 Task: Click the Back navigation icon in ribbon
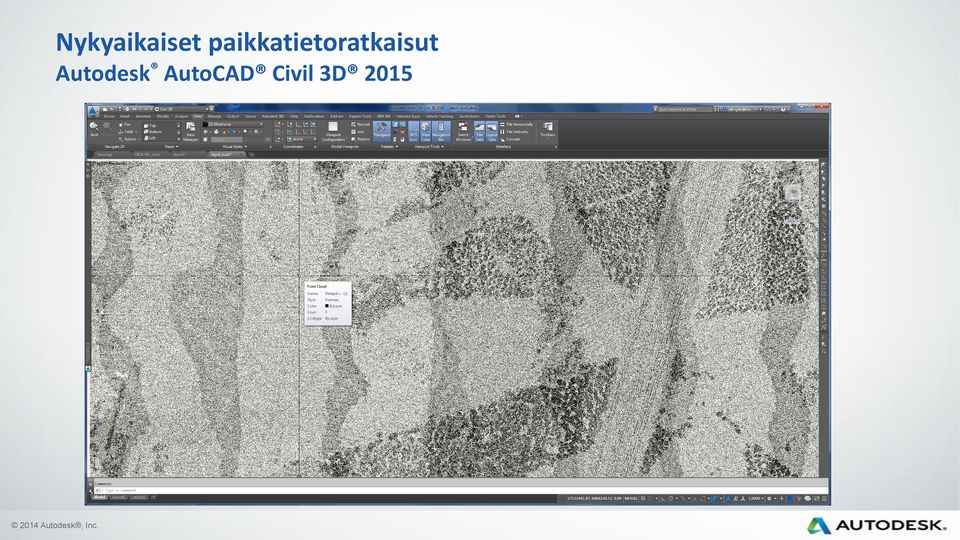(94, 128)
